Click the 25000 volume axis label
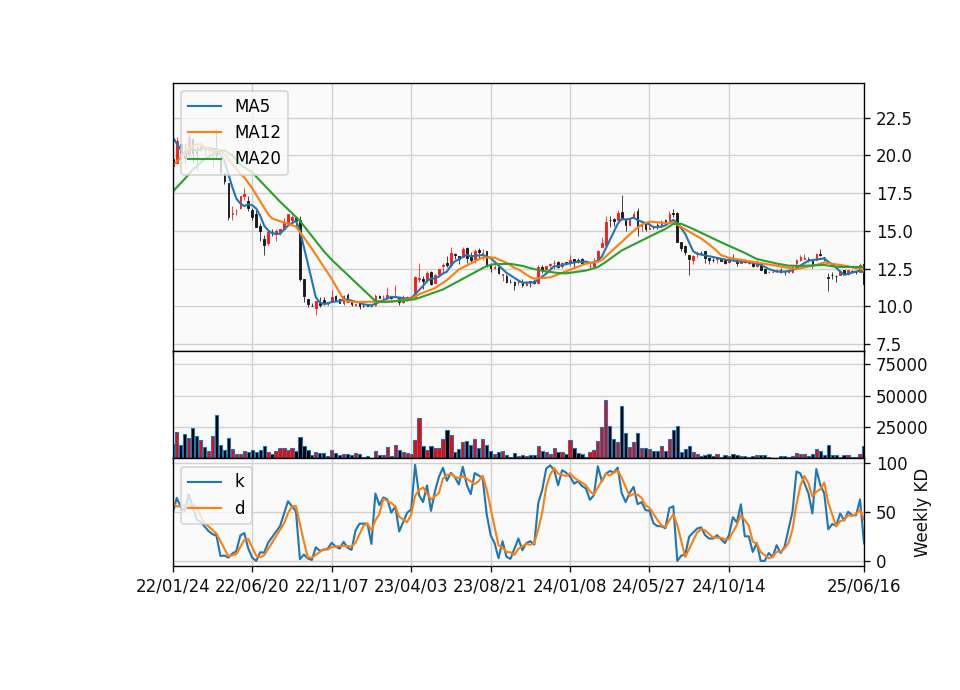Screen dimensions: 960x690 point(901,428)
